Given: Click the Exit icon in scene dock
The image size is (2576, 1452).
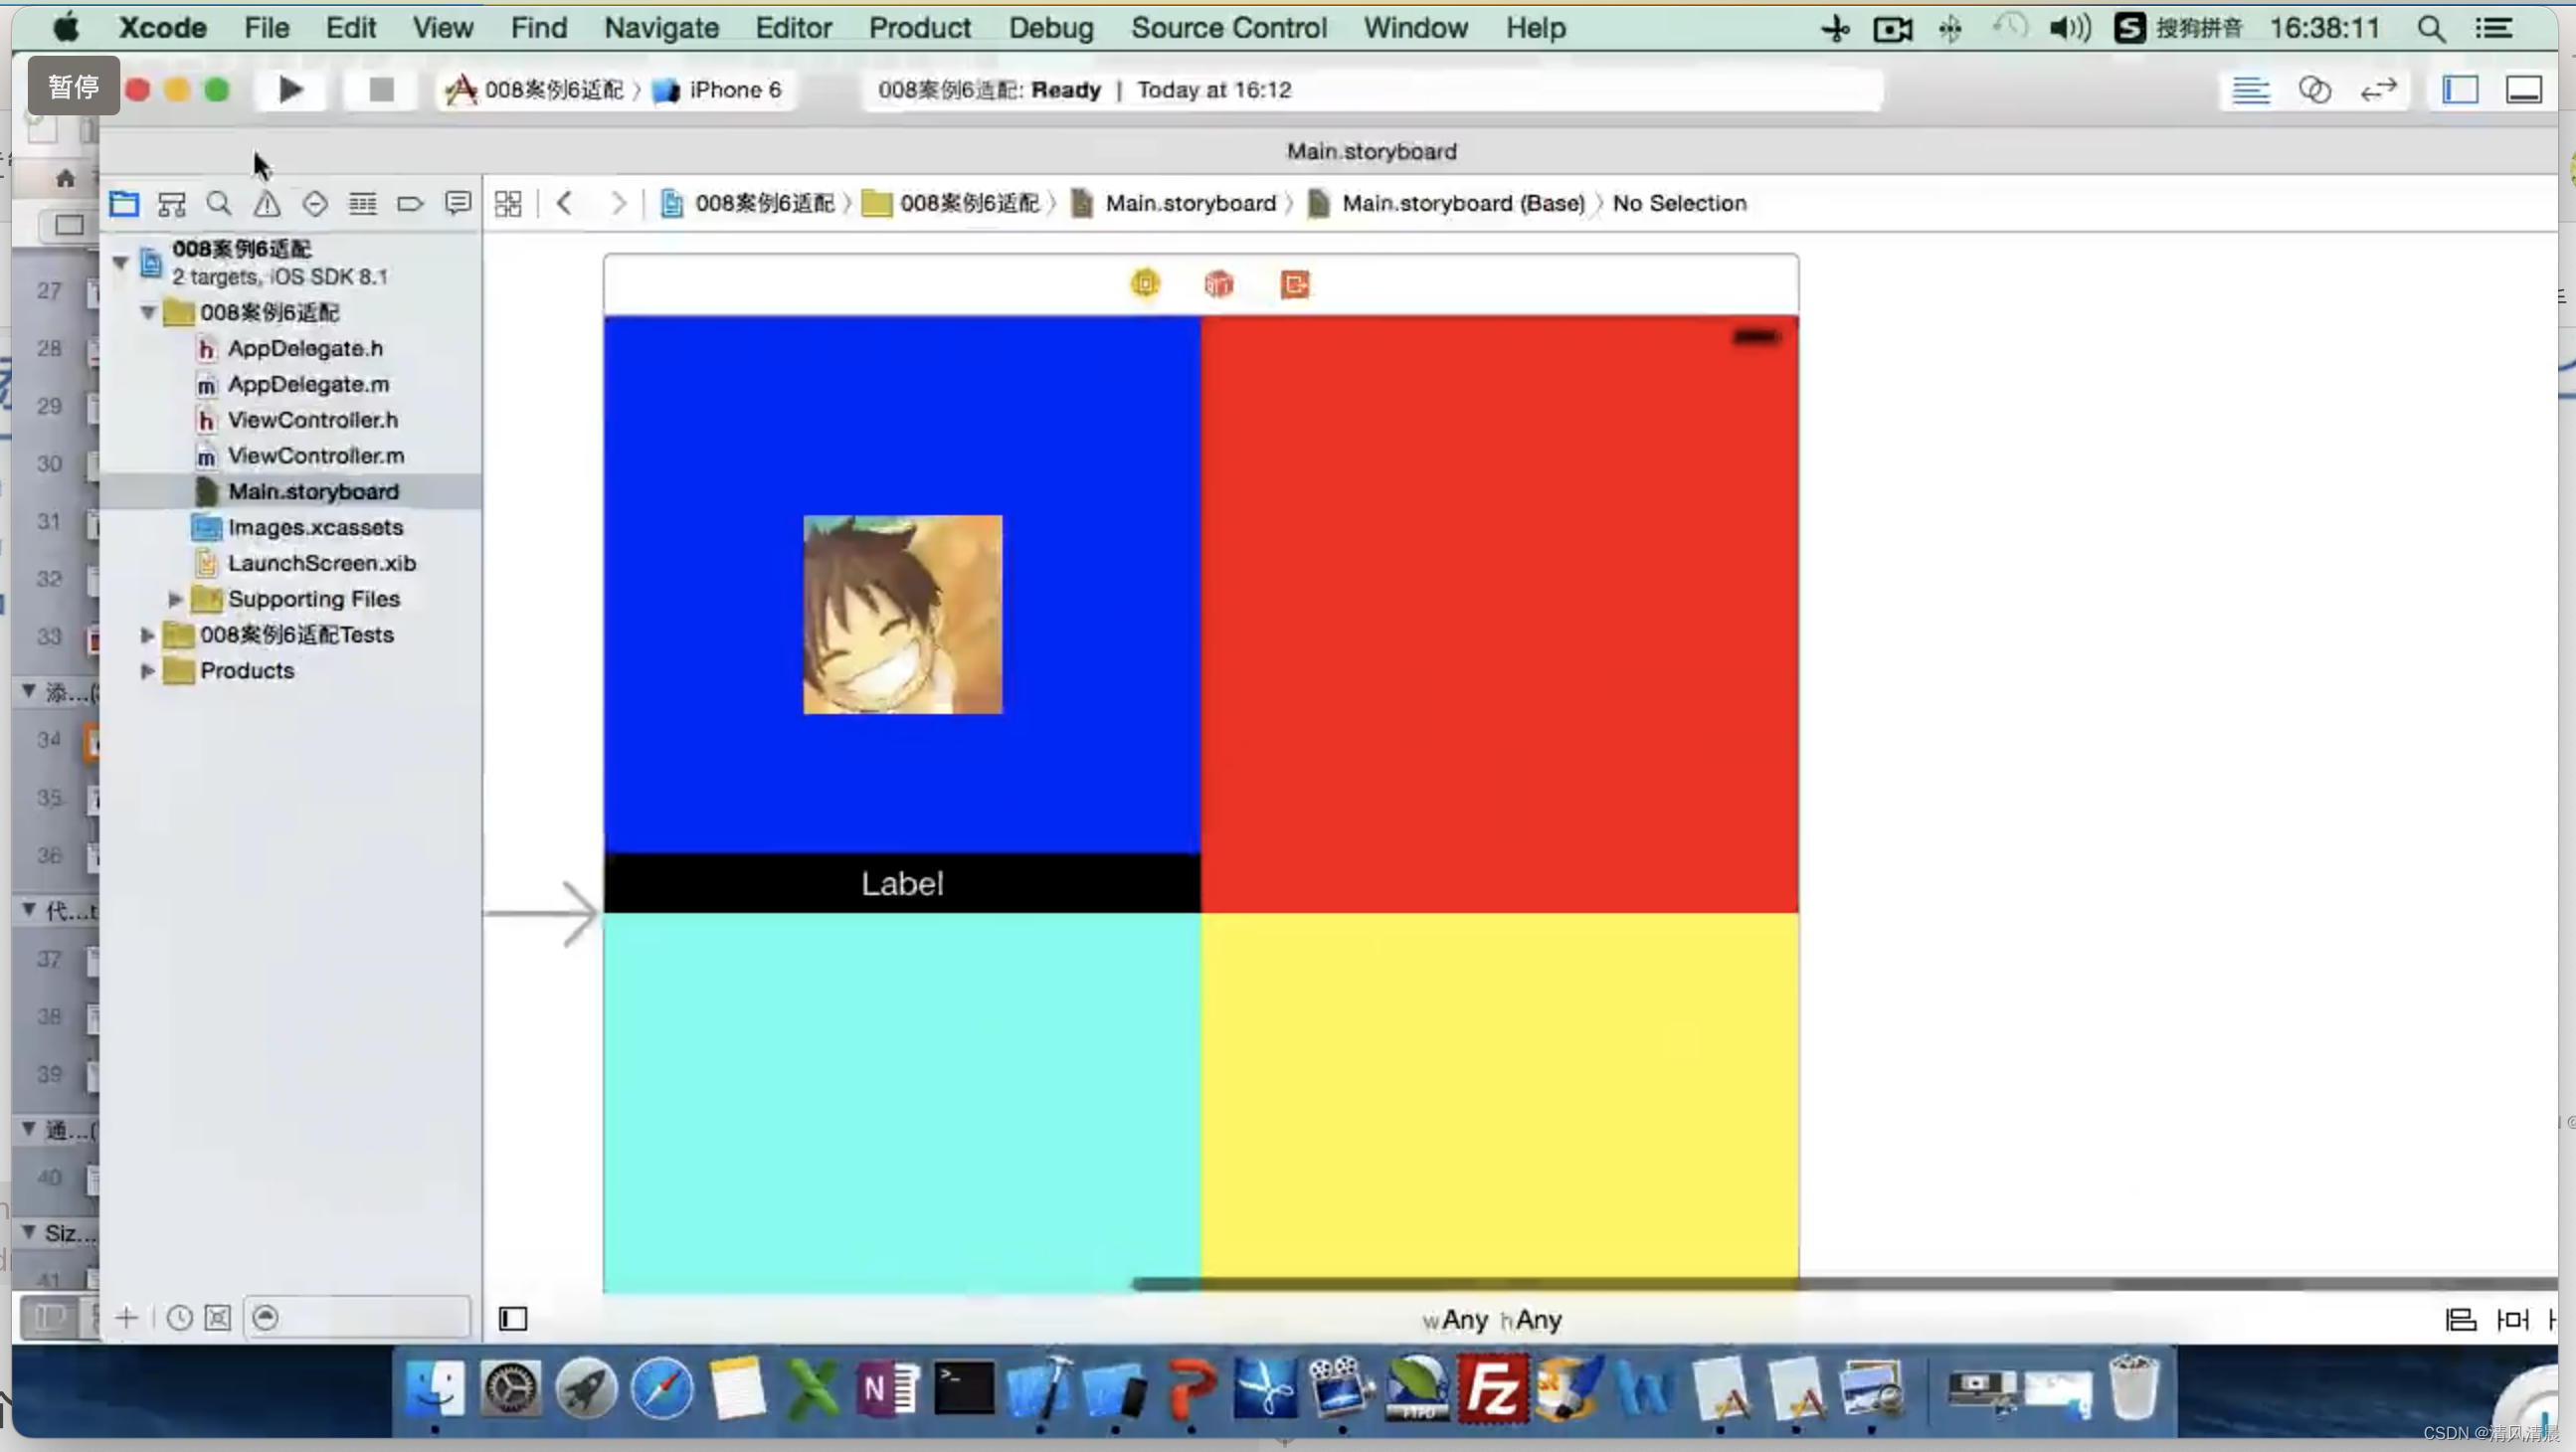Looking at the screenshot, I should click(1295, 285).
